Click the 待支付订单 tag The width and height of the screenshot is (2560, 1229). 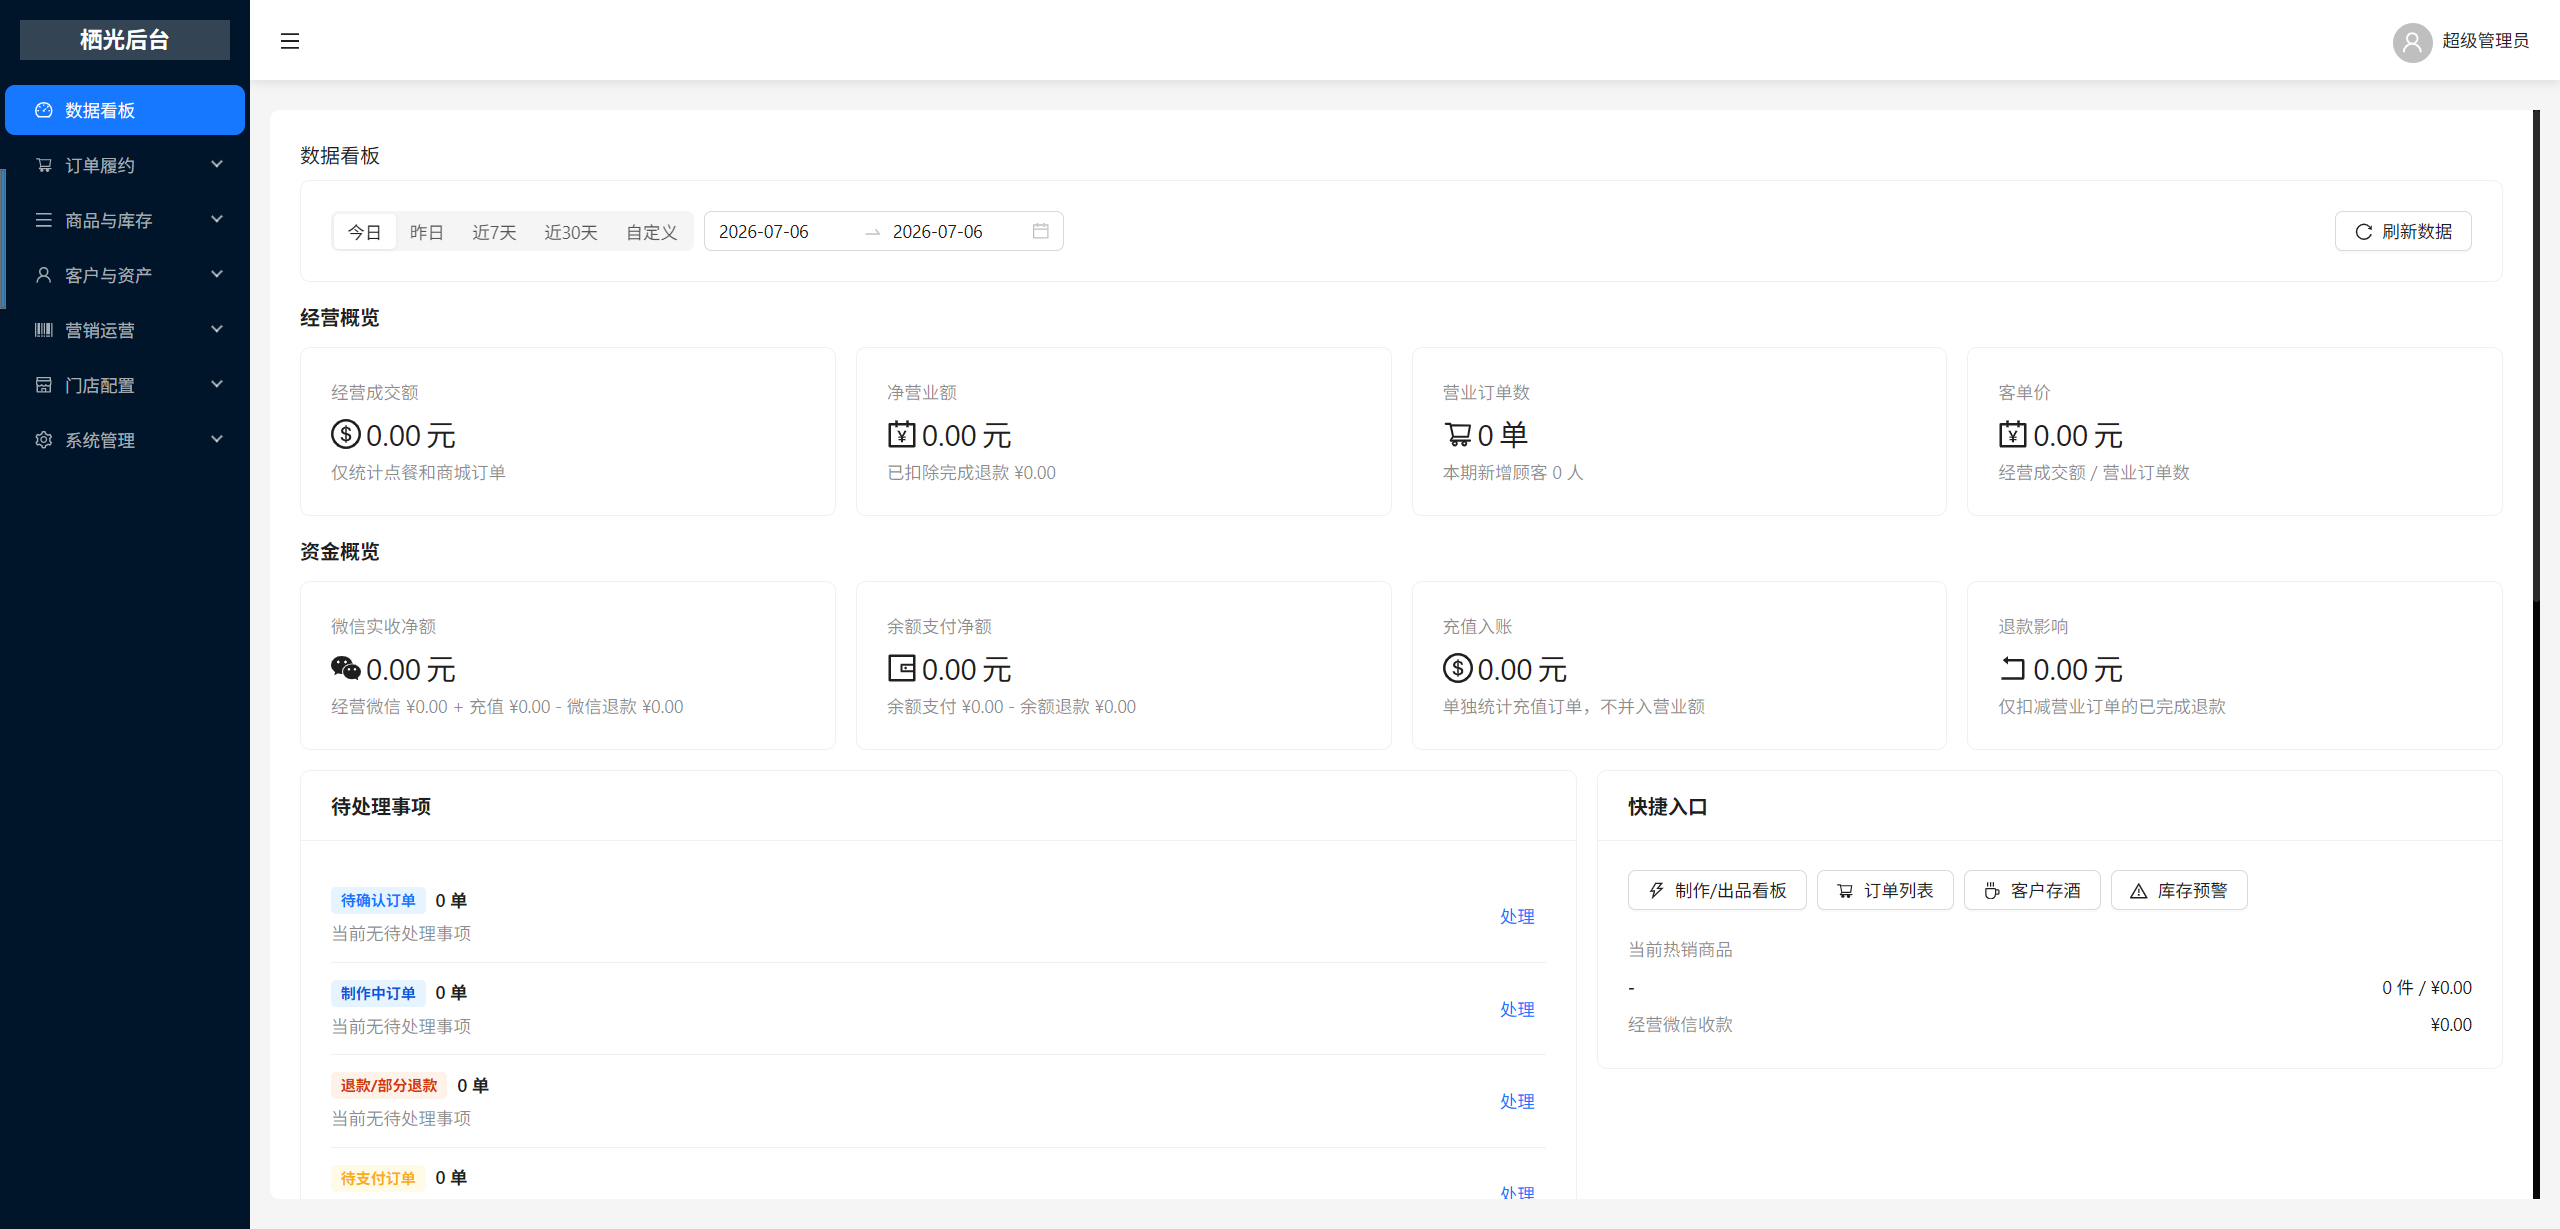378,1179
